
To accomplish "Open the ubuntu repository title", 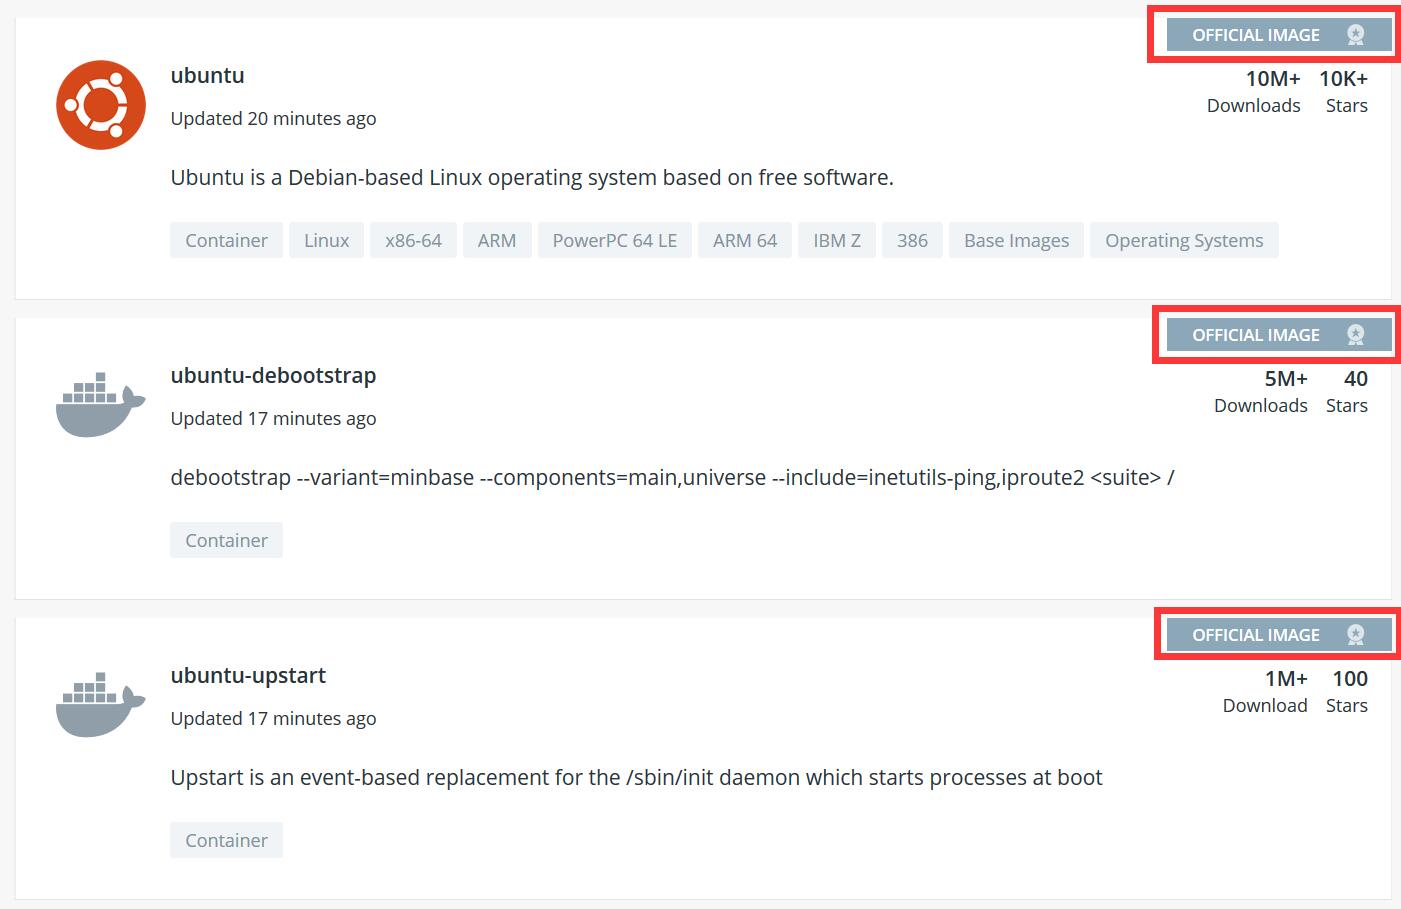I will pyautogui.click(x=207, y=76).
